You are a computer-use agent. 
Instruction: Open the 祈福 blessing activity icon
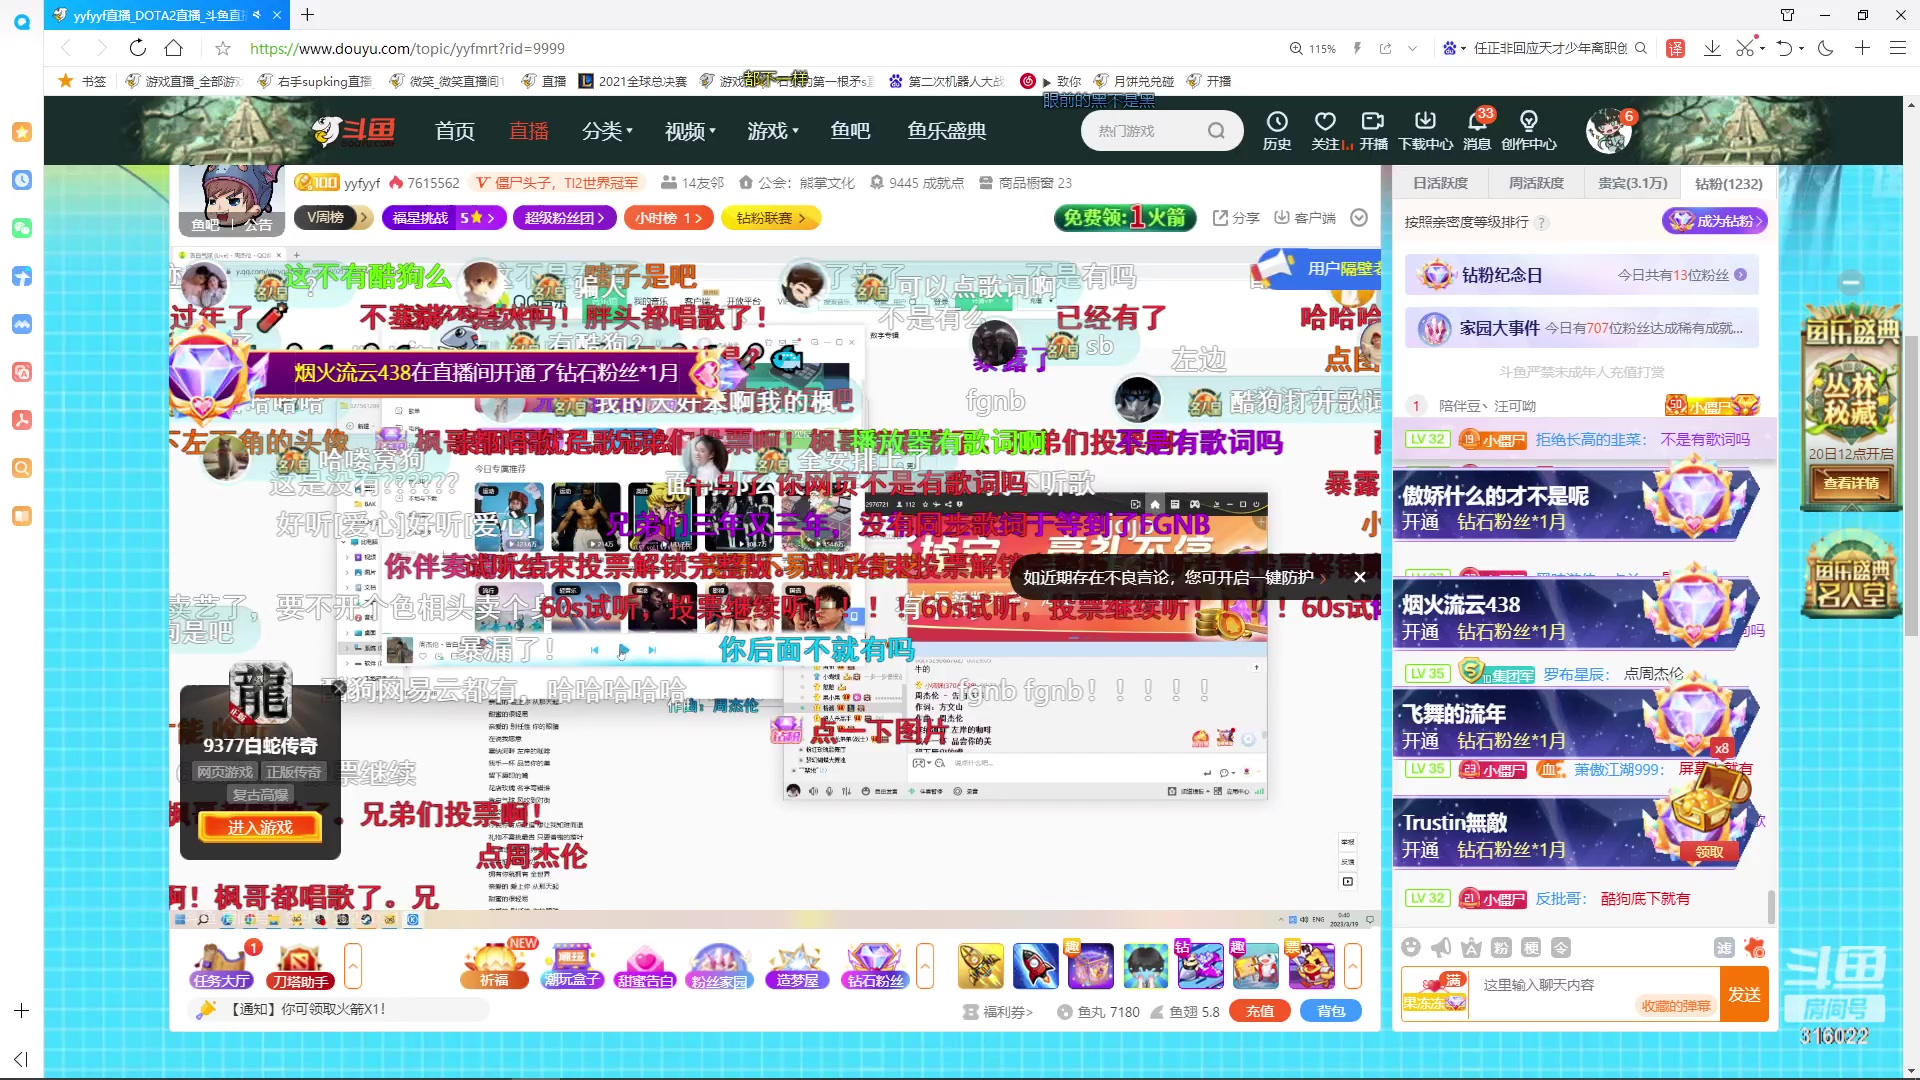pos(494,966)
